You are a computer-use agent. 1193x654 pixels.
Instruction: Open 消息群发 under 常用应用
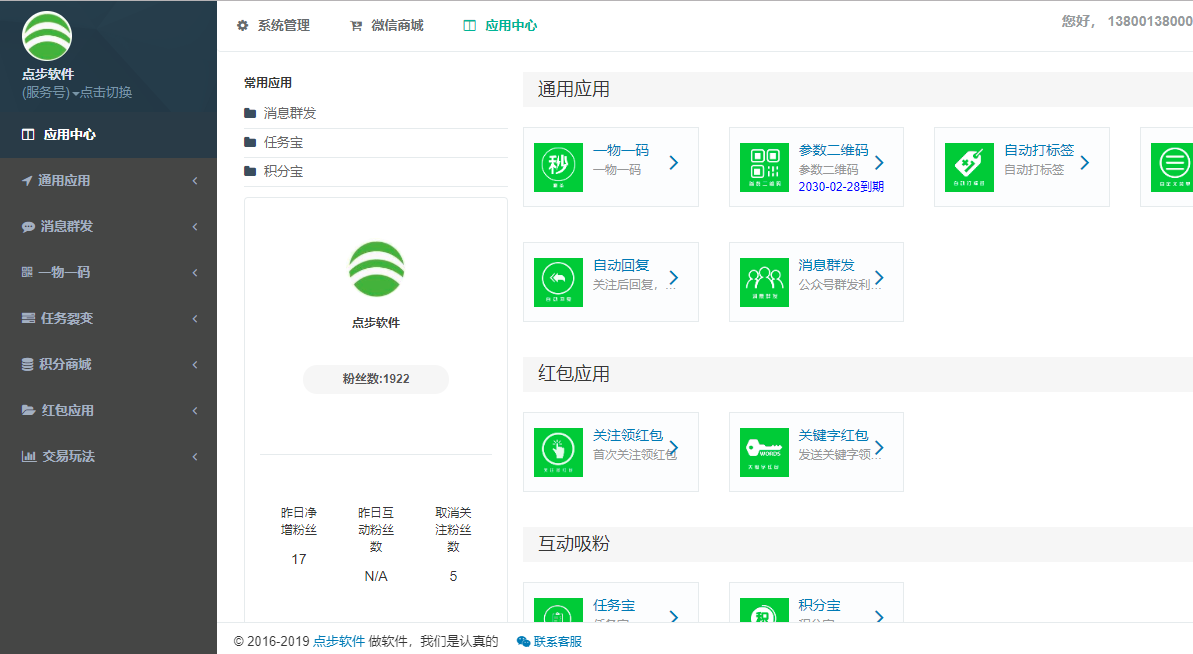[x=290, y=113]
